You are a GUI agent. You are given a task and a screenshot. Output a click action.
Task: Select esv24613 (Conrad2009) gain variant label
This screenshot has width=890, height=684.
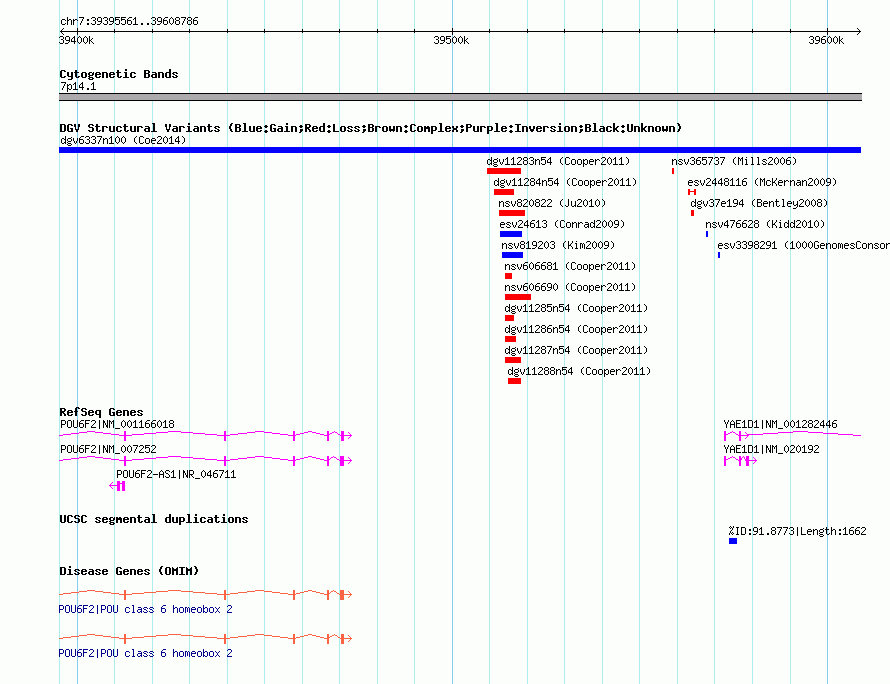562,224
